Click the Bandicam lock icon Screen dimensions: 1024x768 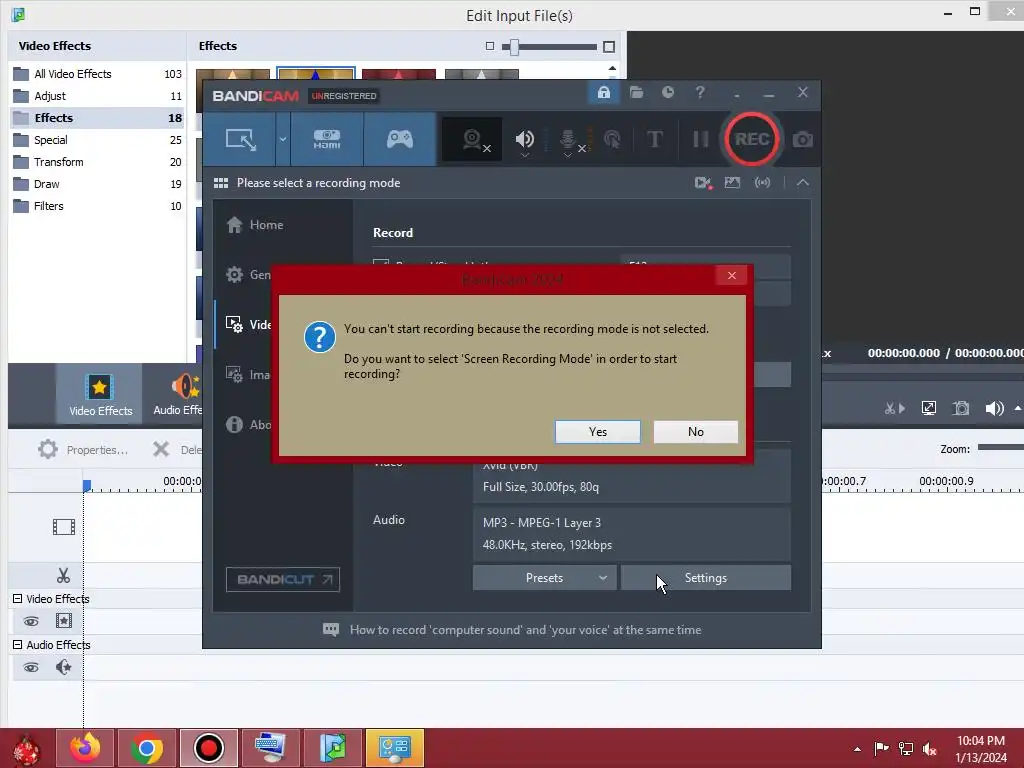(604, 93)
